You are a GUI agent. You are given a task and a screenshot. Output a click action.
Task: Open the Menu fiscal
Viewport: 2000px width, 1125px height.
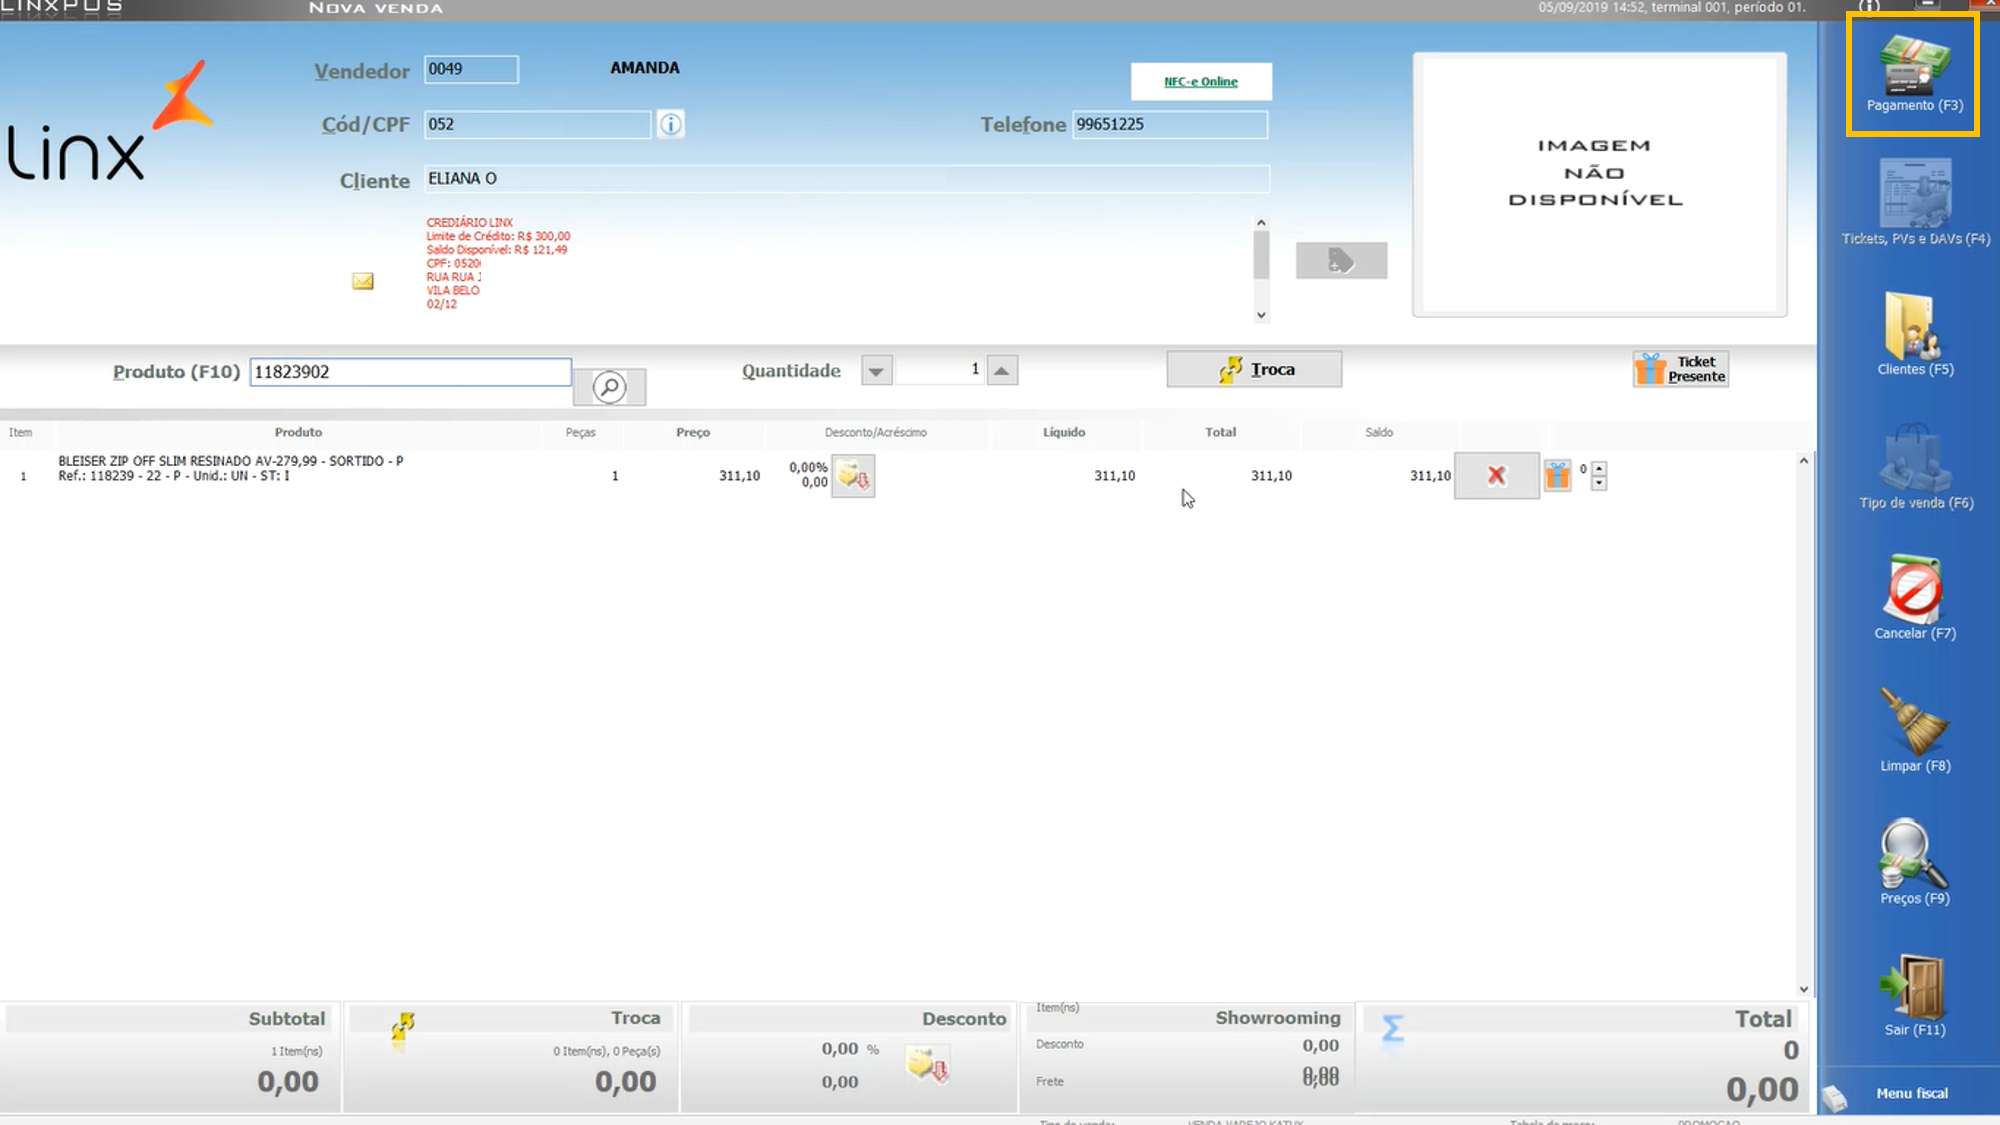click(x=1911, y=1093)
